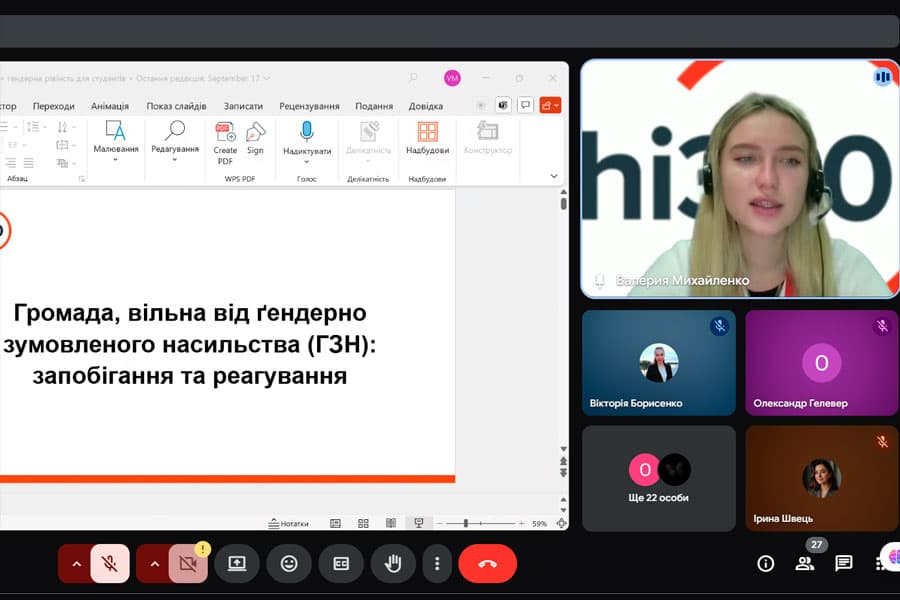
Task: Click the zoom slider handle
Action: [x=465, y=523]
